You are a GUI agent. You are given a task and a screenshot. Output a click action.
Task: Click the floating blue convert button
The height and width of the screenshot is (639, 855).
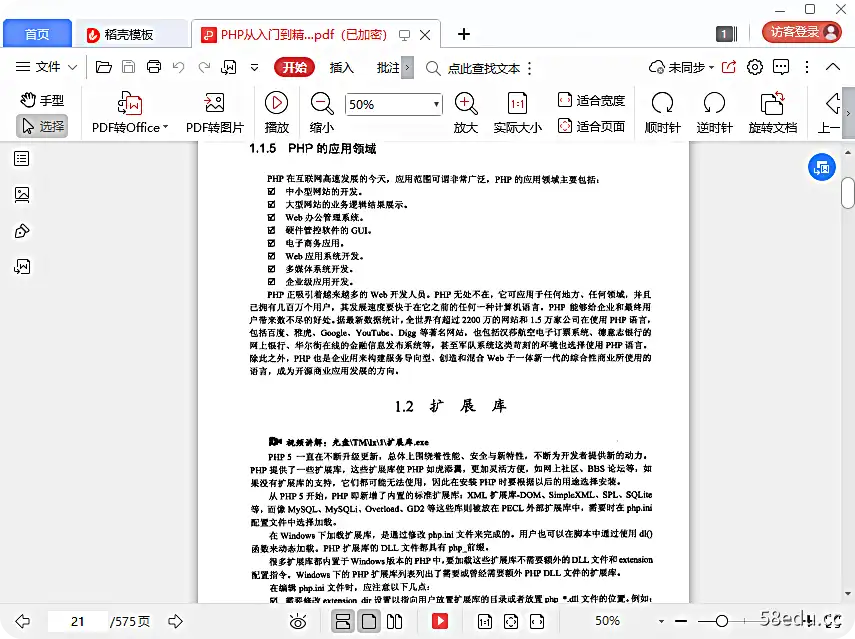822,167
